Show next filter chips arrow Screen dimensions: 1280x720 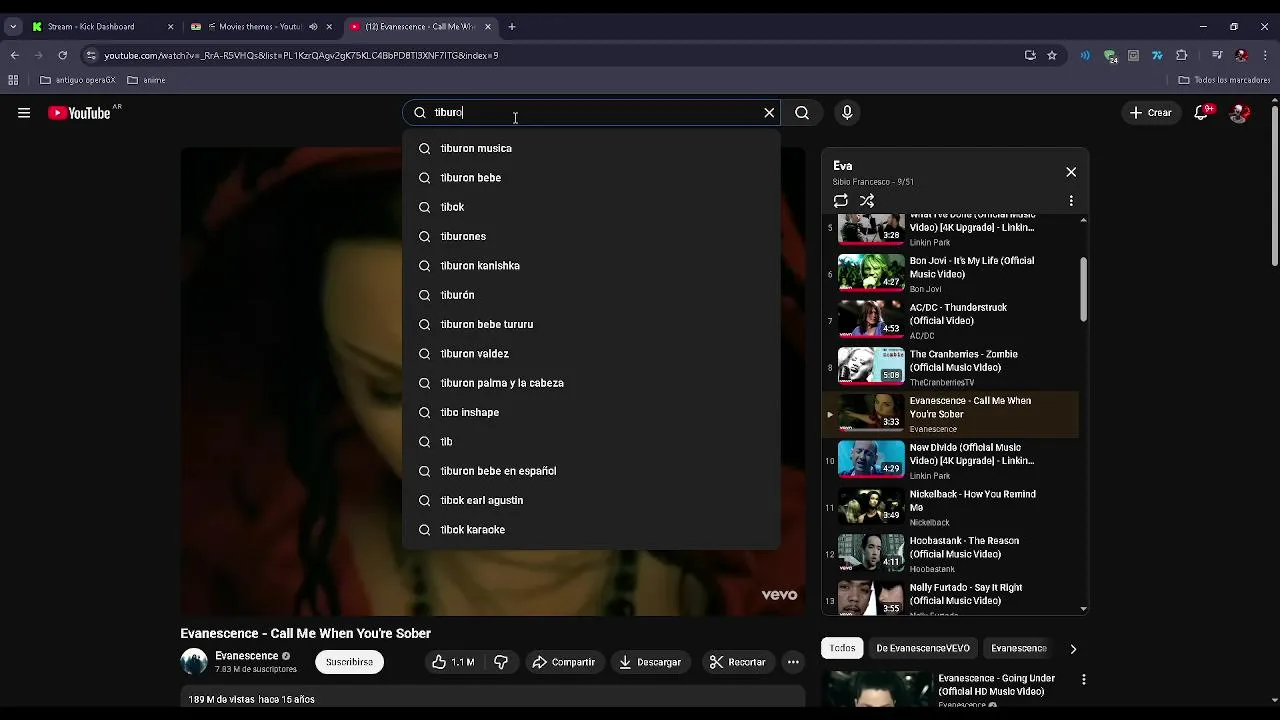pos(1073,649)
